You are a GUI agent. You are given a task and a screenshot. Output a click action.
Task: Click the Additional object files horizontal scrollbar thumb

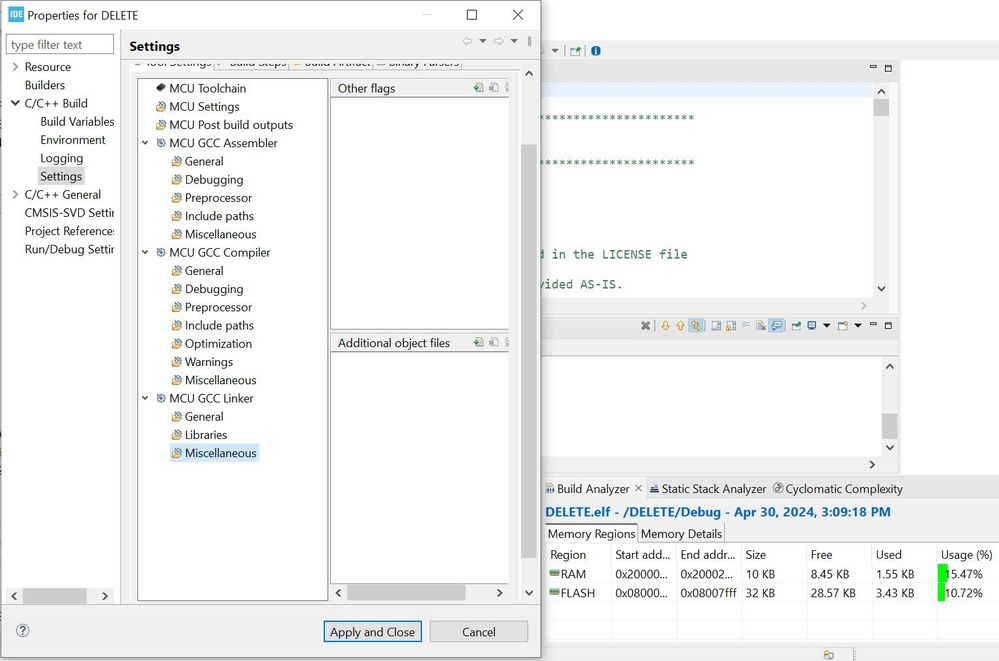click(406, 593)
